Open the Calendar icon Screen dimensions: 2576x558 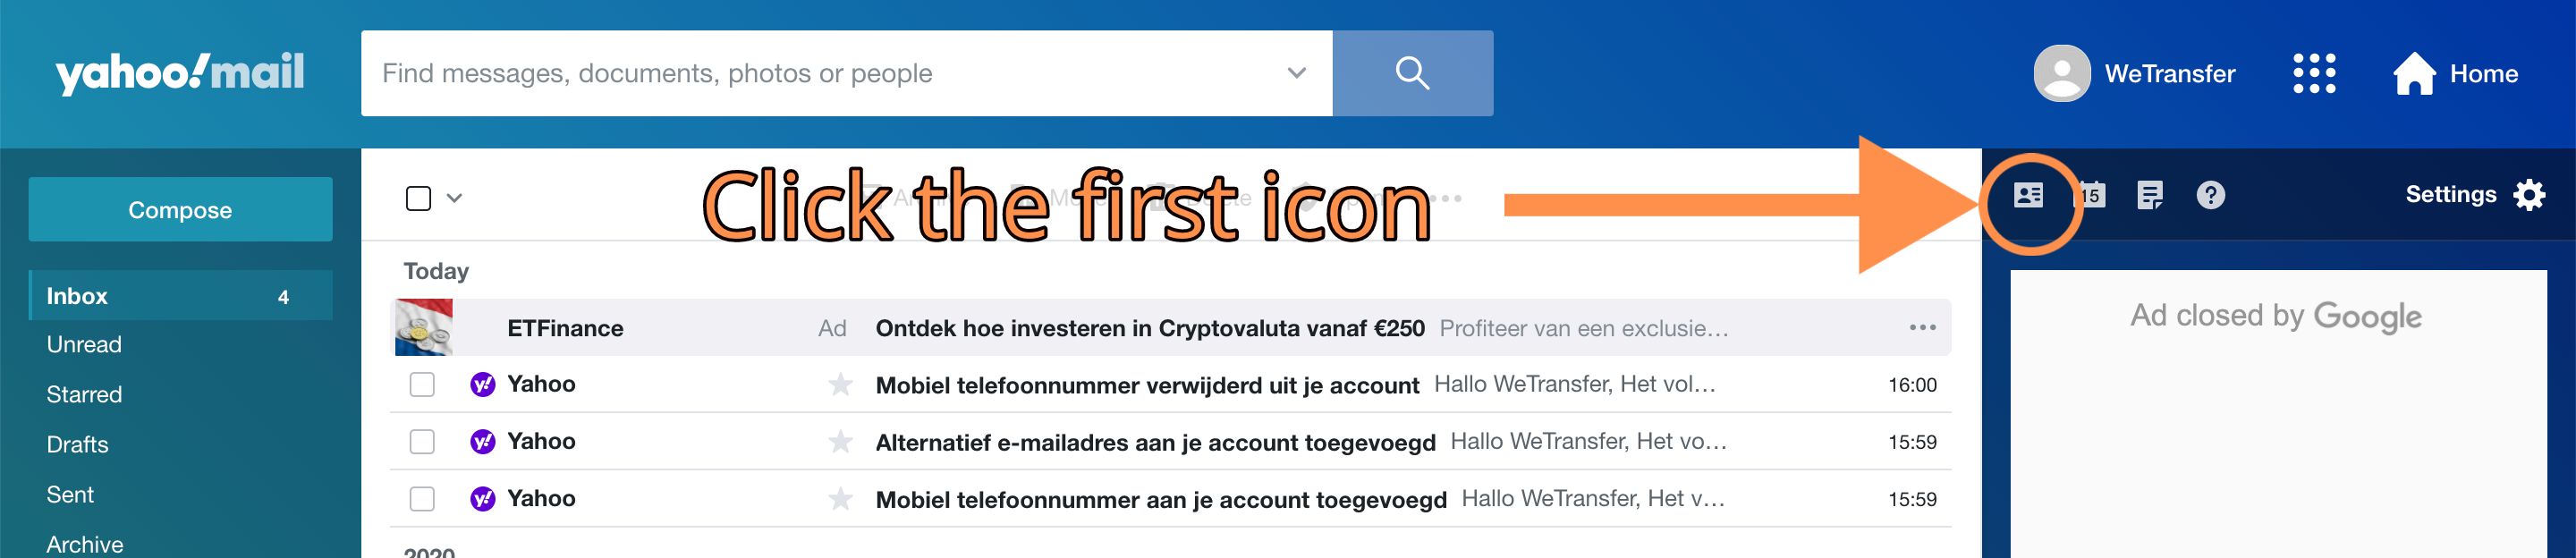click(2091, 195)
